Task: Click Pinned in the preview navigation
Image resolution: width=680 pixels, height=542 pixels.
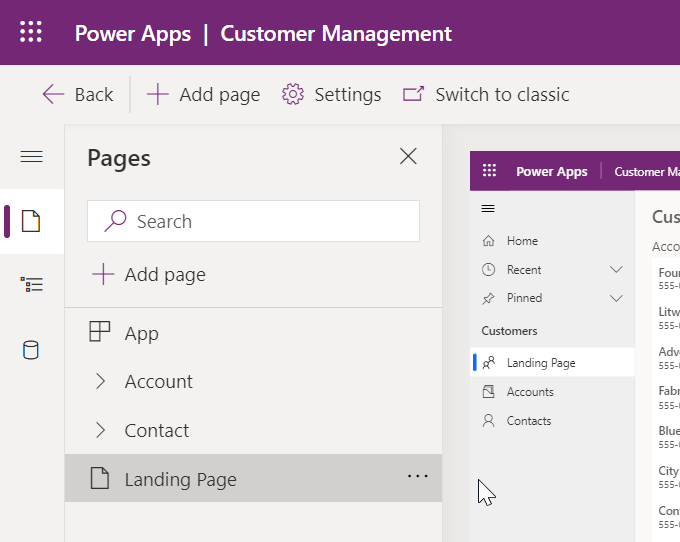Action: [552, 298]
